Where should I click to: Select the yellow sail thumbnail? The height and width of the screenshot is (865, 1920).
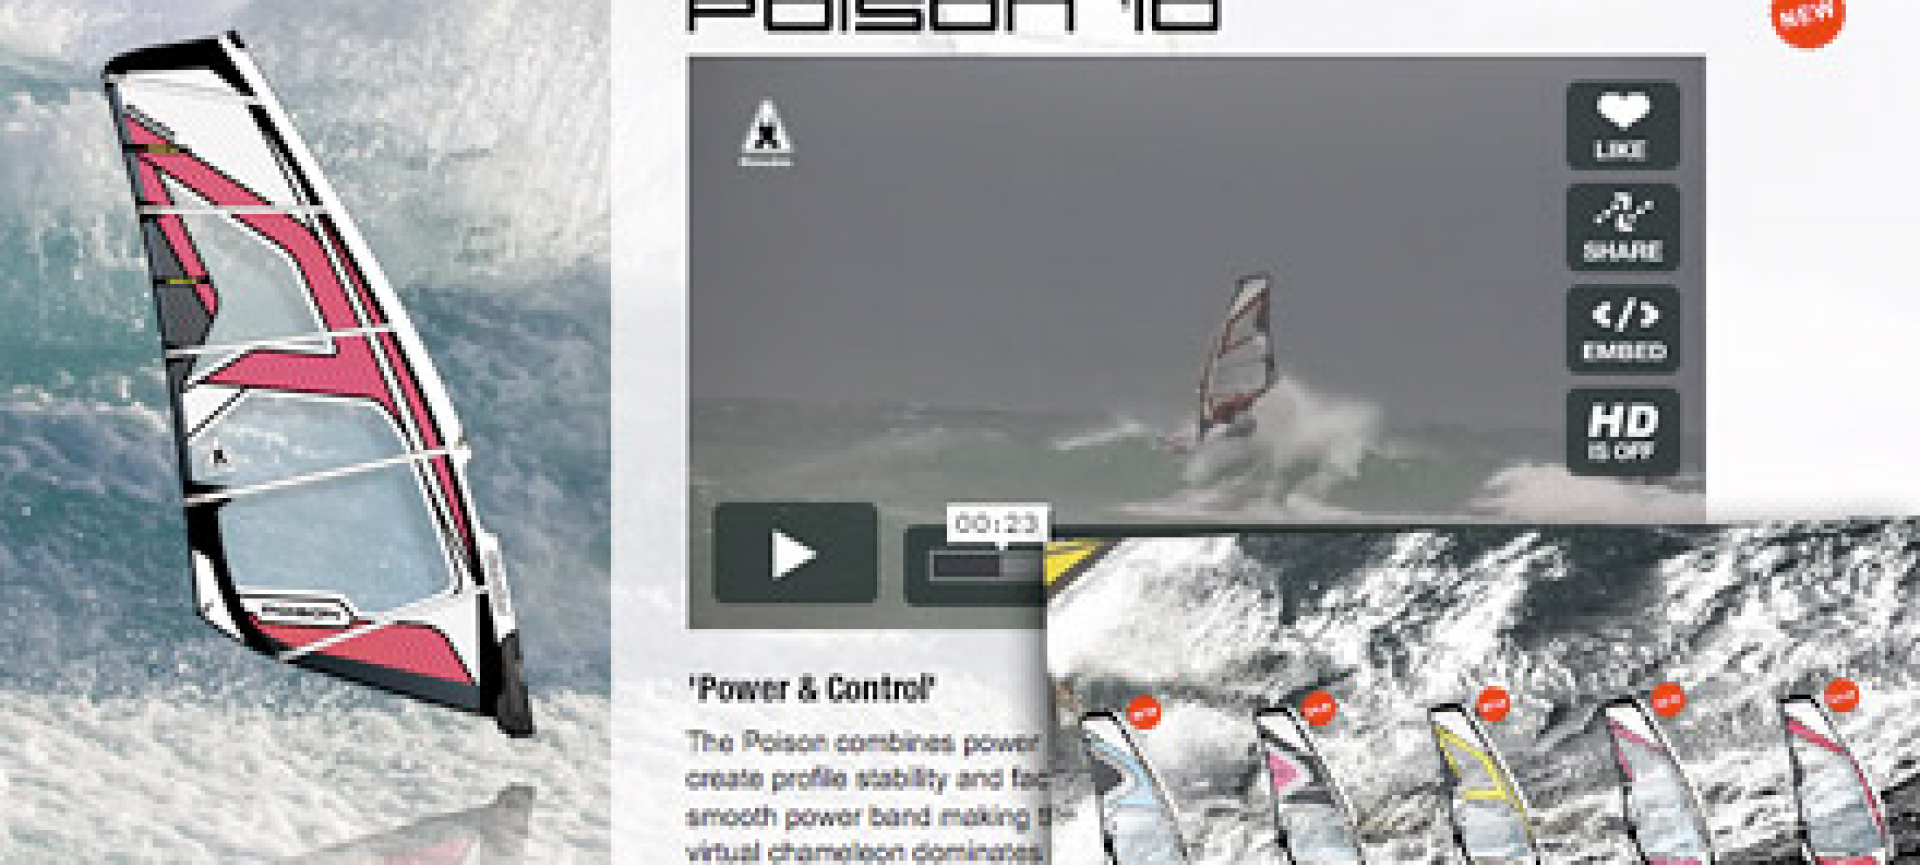pos(1478,785)
